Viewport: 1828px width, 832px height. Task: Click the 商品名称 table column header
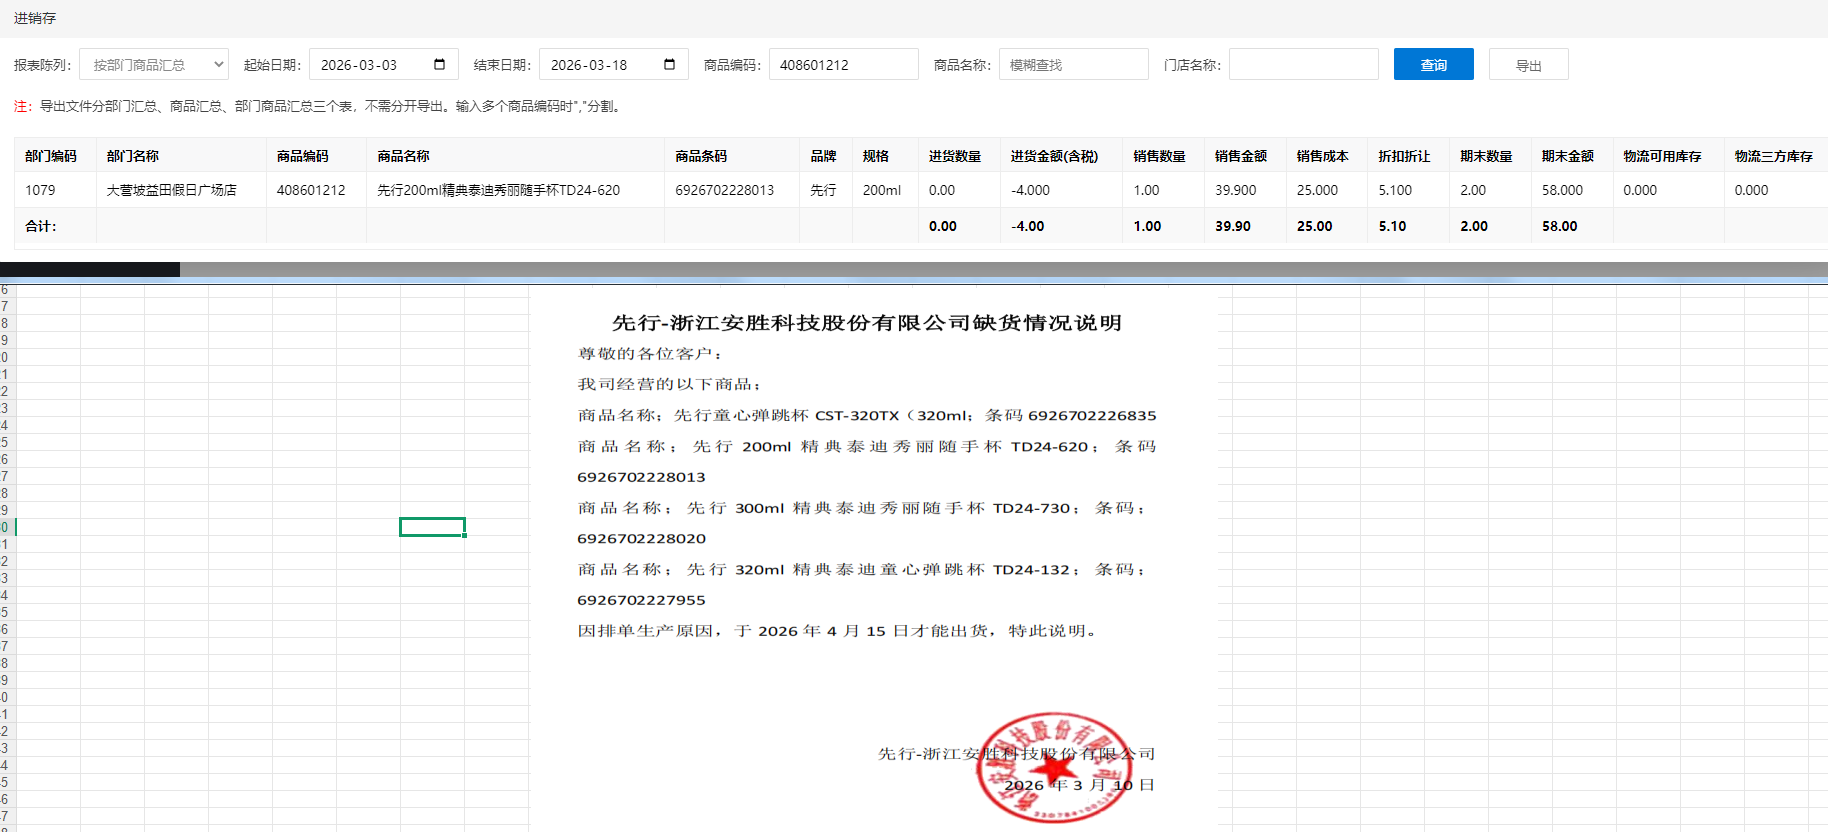(x=403, y=156)
